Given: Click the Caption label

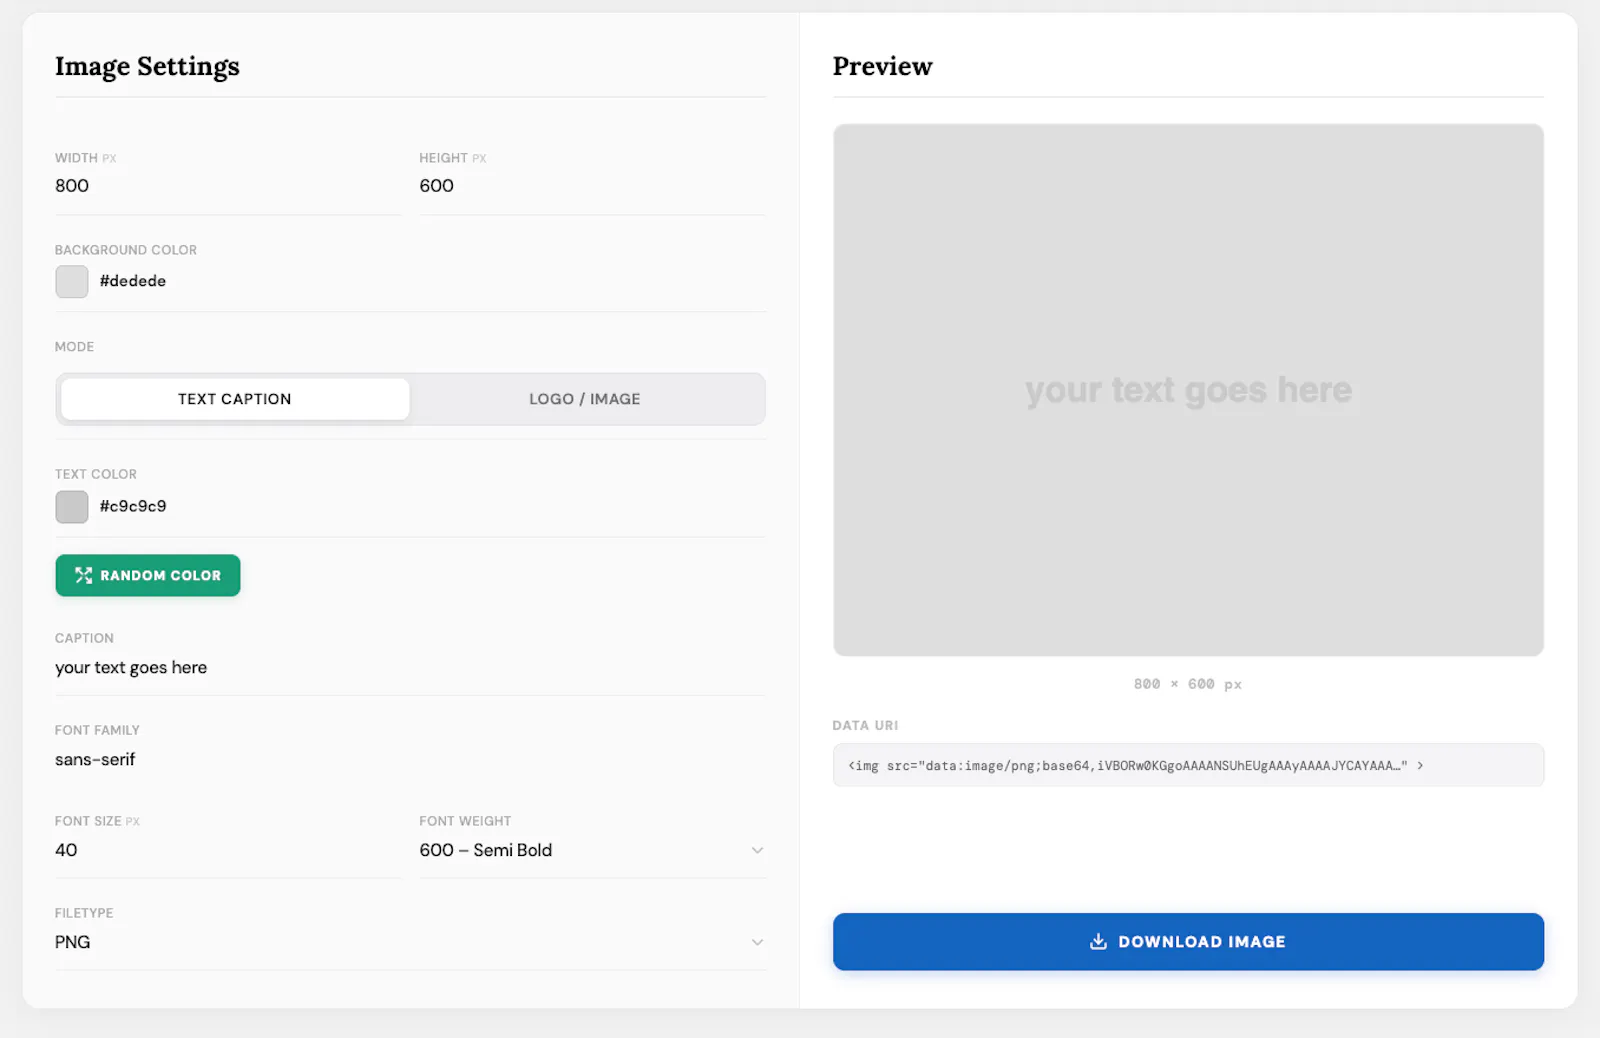Looking at the screenshot, I should (84, 638).
